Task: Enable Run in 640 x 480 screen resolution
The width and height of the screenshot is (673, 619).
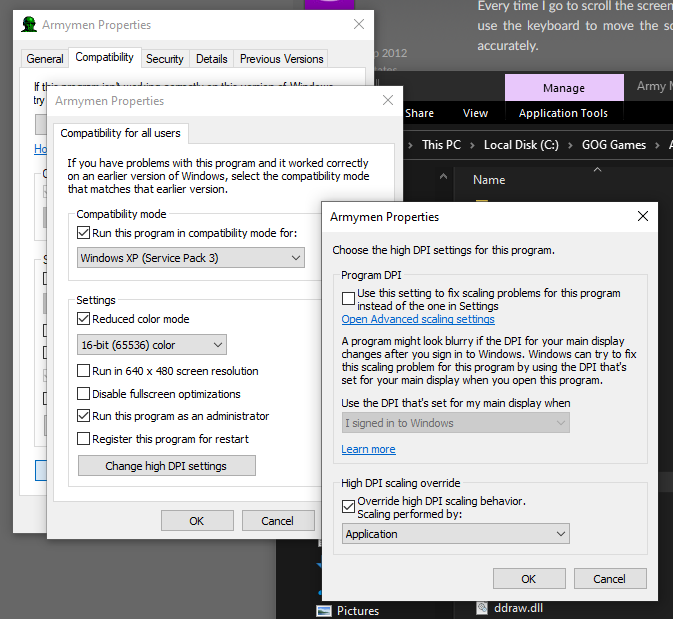Action: tap(83, 370)
